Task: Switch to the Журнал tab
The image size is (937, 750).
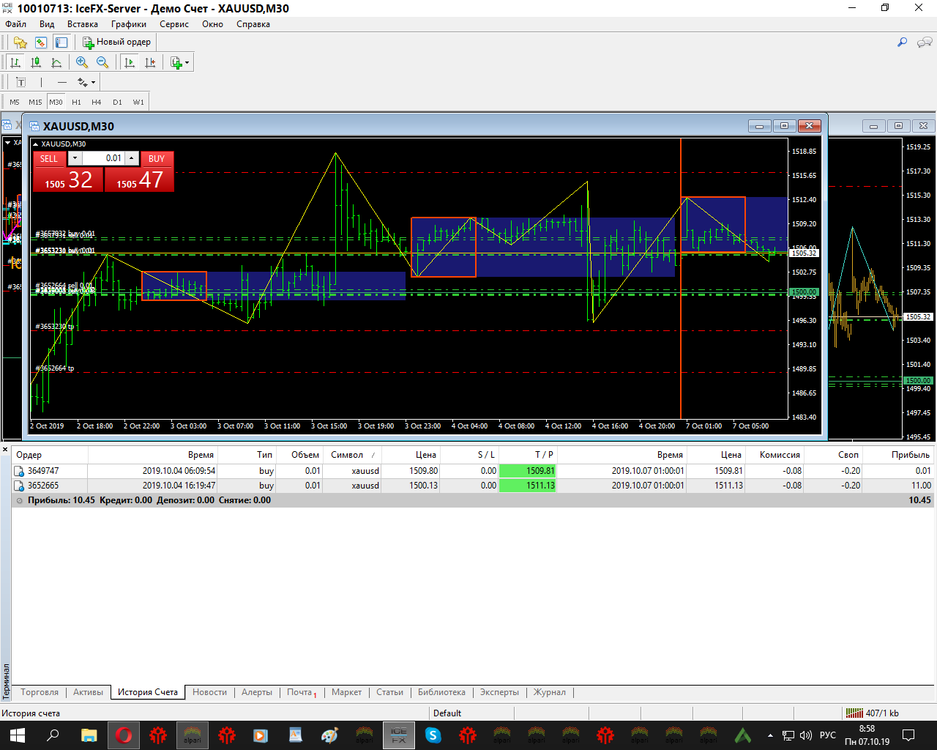Action: [x=549, y=692]
